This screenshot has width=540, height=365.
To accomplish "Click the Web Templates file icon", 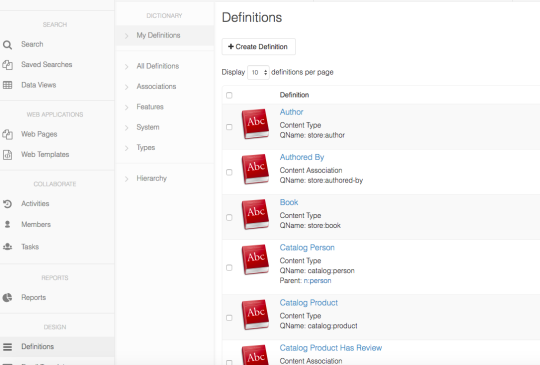I will pos(7,155).
